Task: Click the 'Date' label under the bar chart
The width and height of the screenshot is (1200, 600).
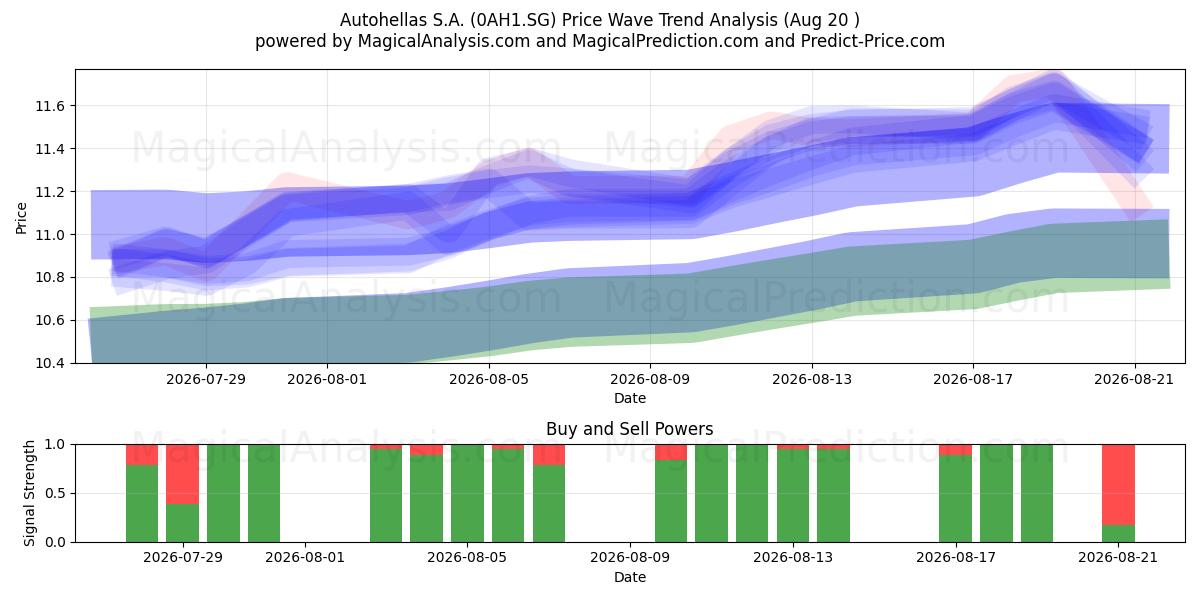Action: 630,577
